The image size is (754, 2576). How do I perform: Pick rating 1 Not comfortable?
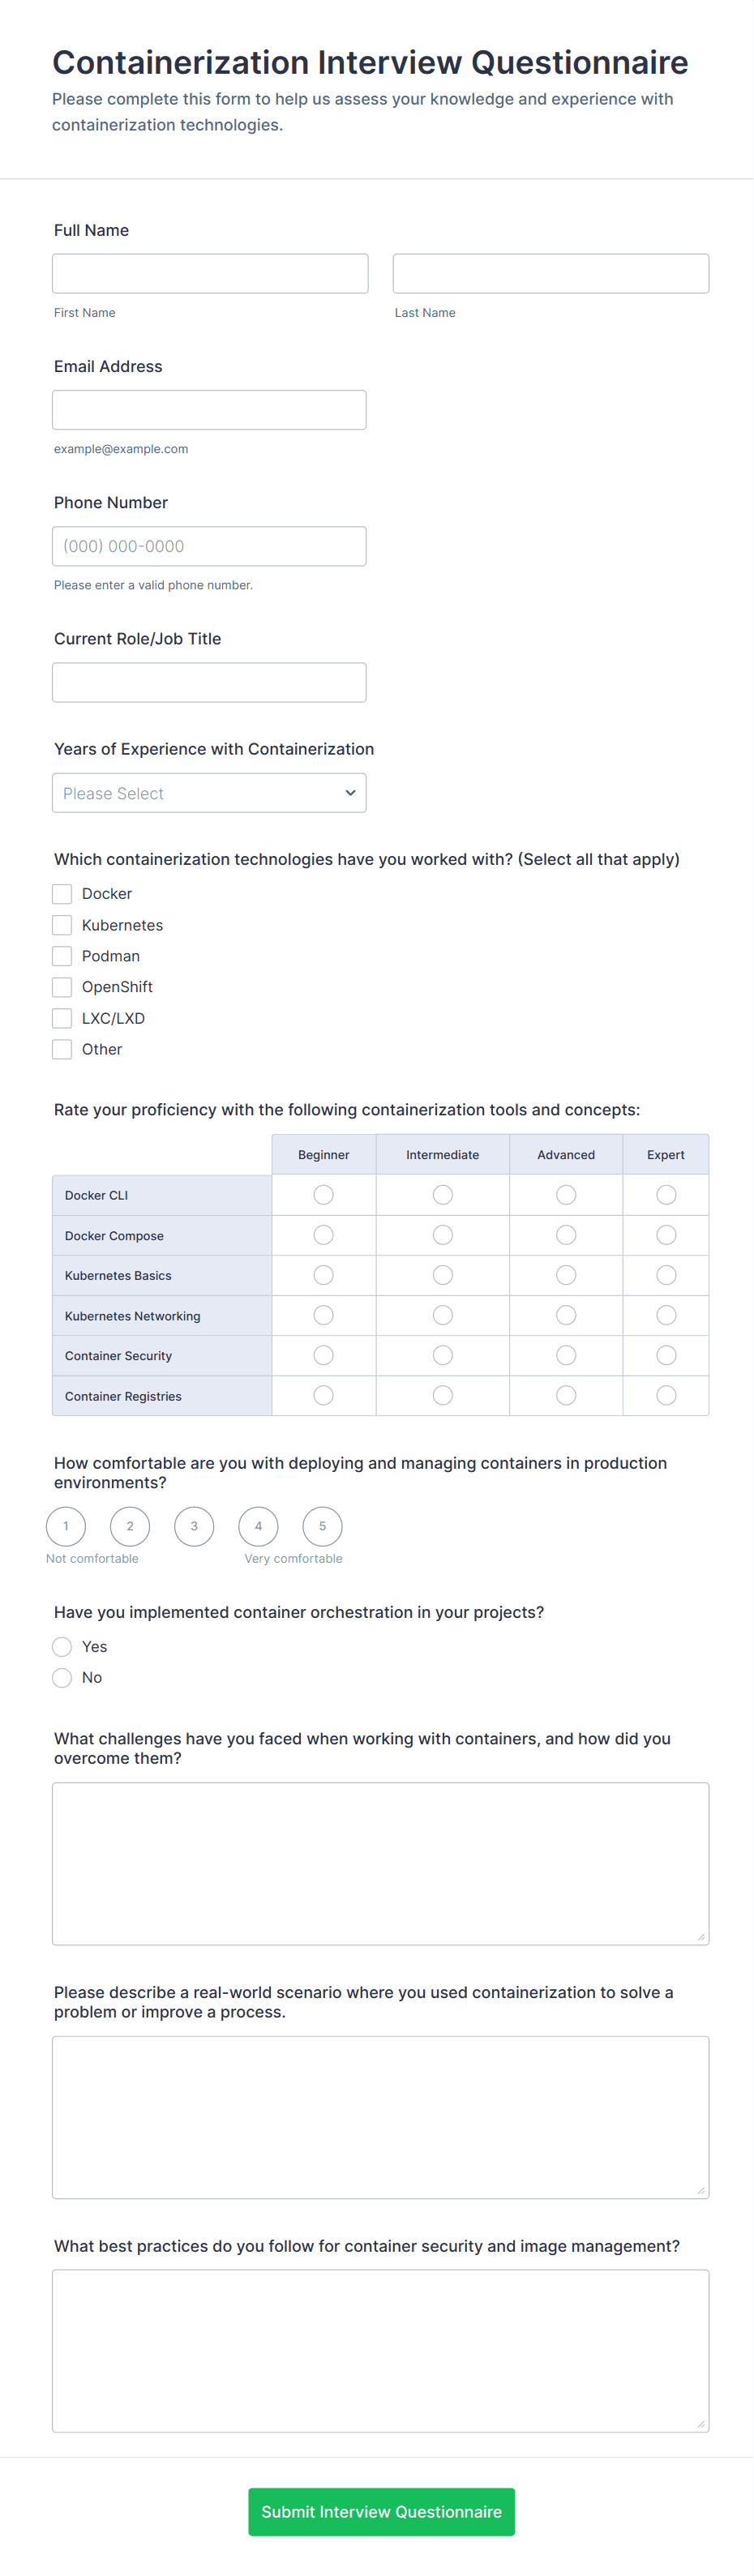65,1526
